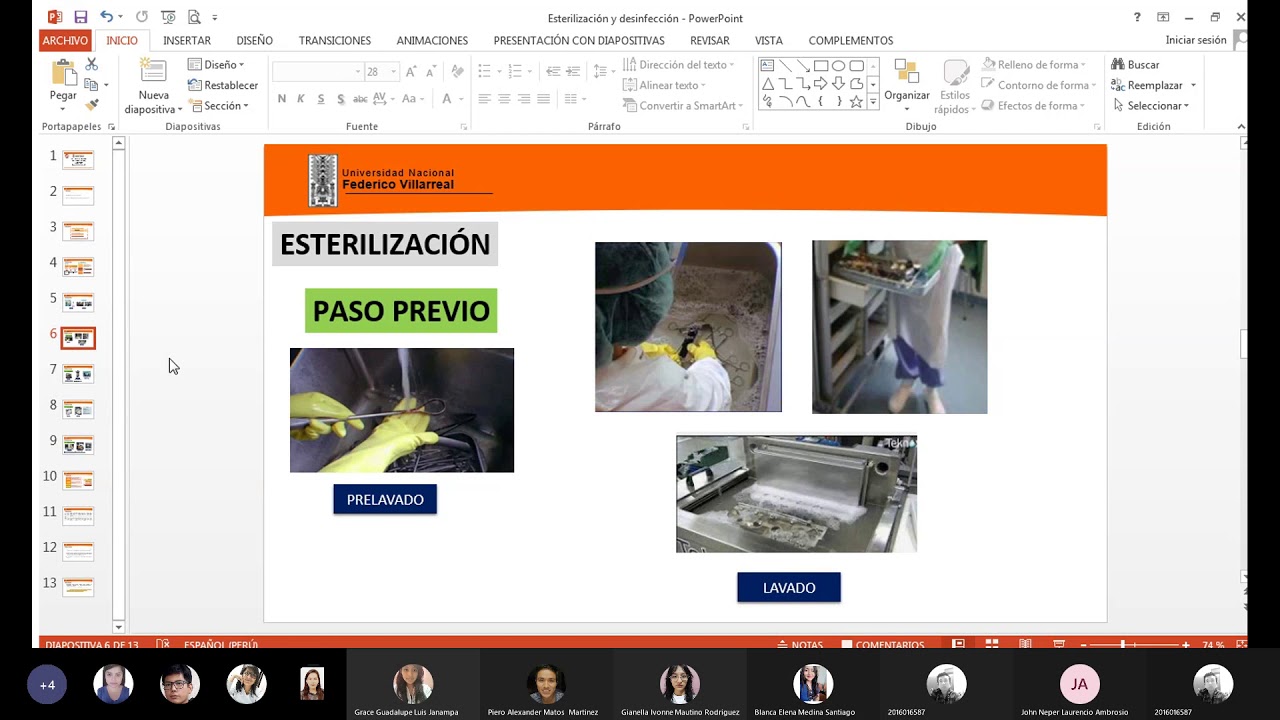
Task: Switch to DISEÑO tab
Action: (255, 40)
